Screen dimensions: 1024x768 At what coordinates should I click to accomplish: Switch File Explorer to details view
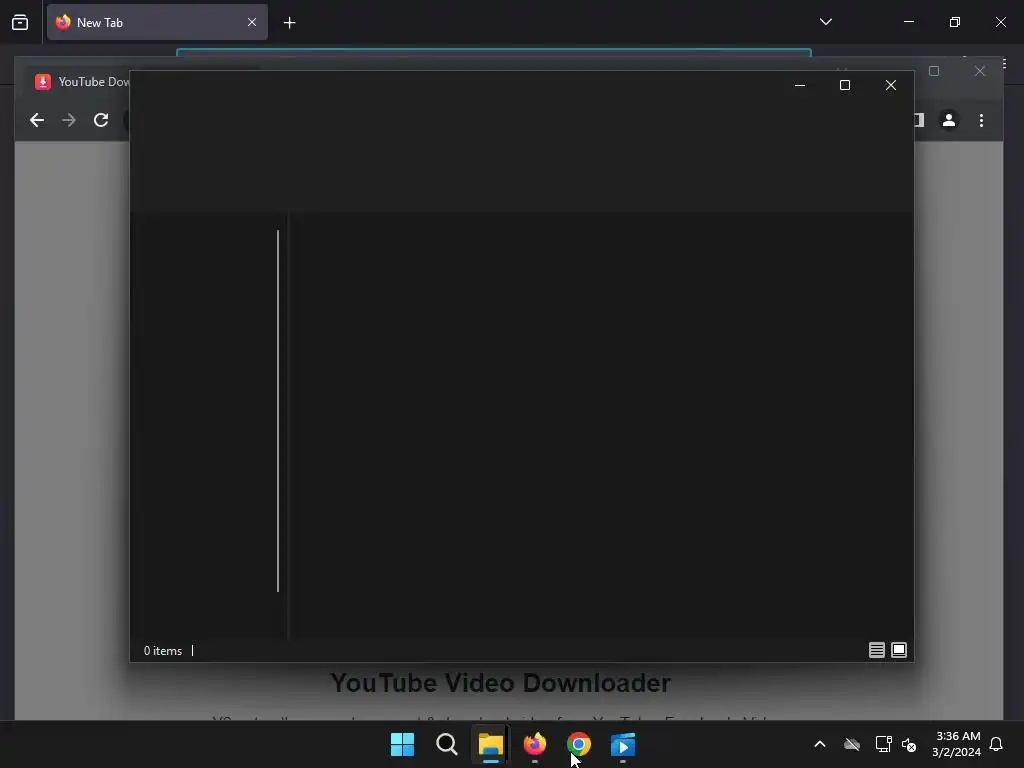pos(876,650)
